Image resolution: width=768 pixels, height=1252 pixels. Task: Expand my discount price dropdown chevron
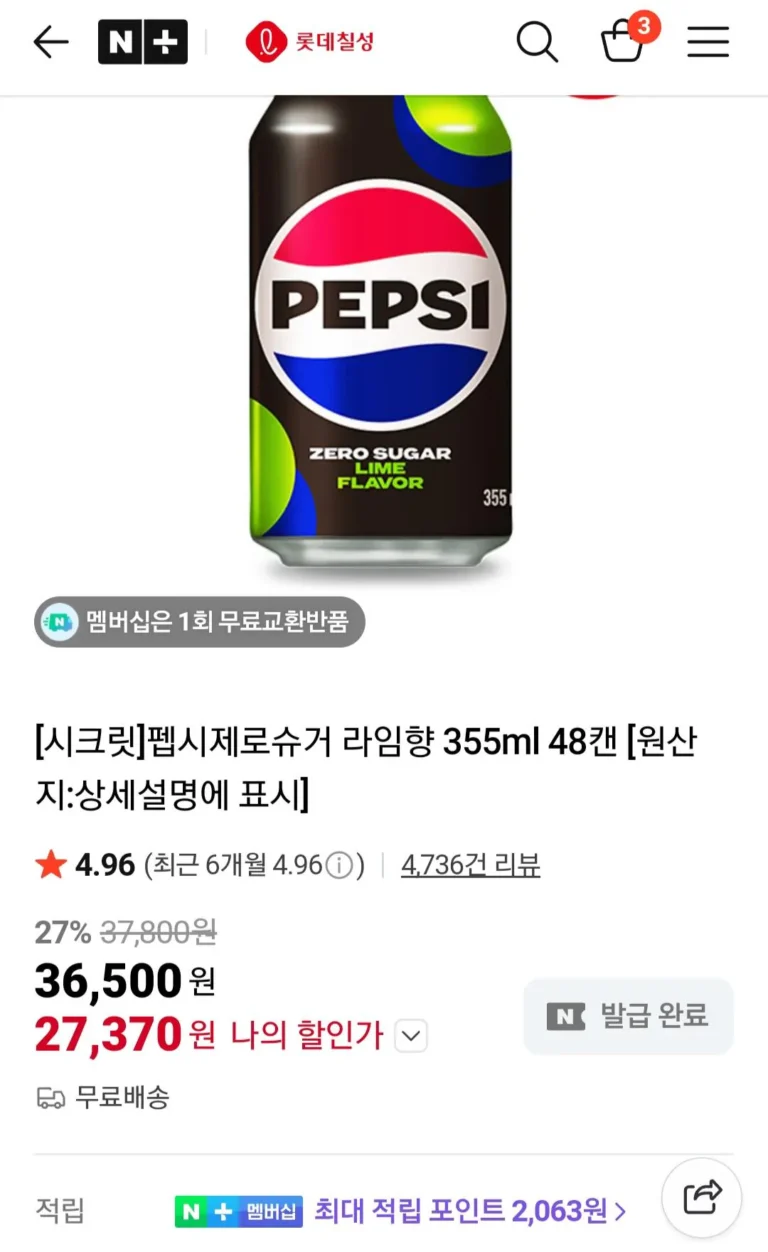pyautogui.click(x=411, y=1036)
